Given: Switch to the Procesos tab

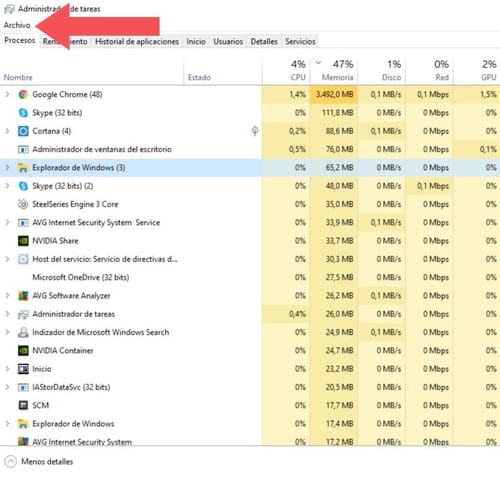Looking at the screenshot, I should (x=20, y=40).
